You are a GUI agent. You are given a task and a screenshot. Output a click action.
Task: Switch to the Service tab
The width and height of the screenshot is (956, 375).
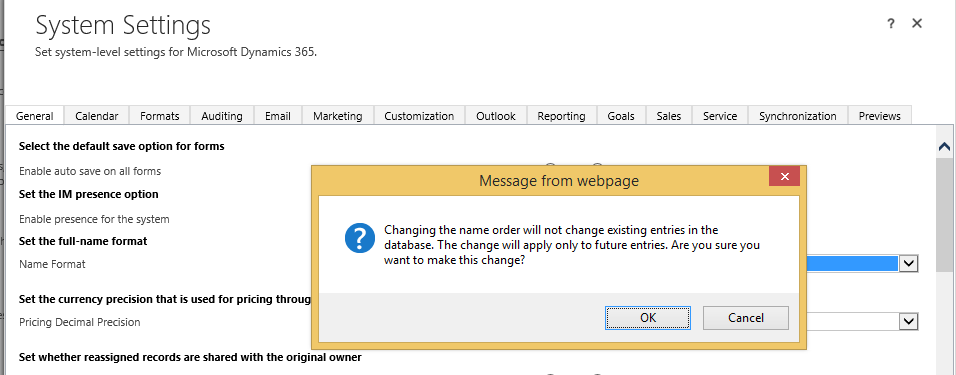click(x=720, y=116)
